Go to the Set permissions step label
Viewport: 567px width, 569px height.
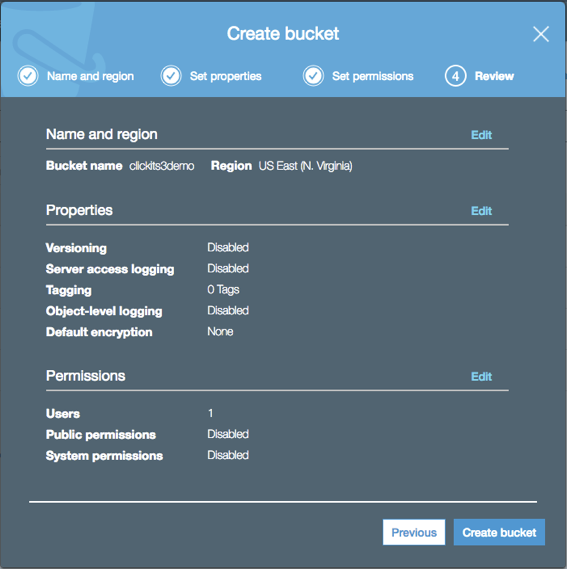click(372, 76)
